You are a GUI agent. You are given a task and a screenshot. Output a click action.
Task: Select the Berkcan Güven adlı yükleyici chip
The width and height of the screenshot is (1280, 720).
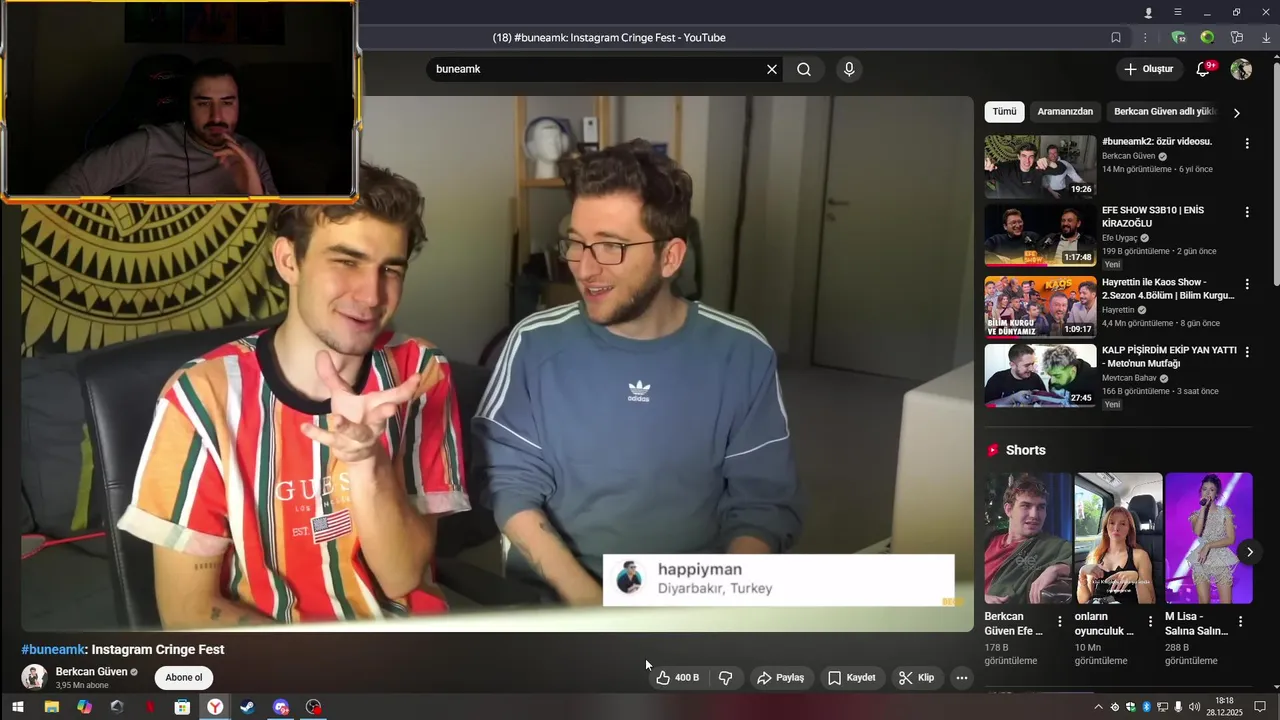(1164, 111)
